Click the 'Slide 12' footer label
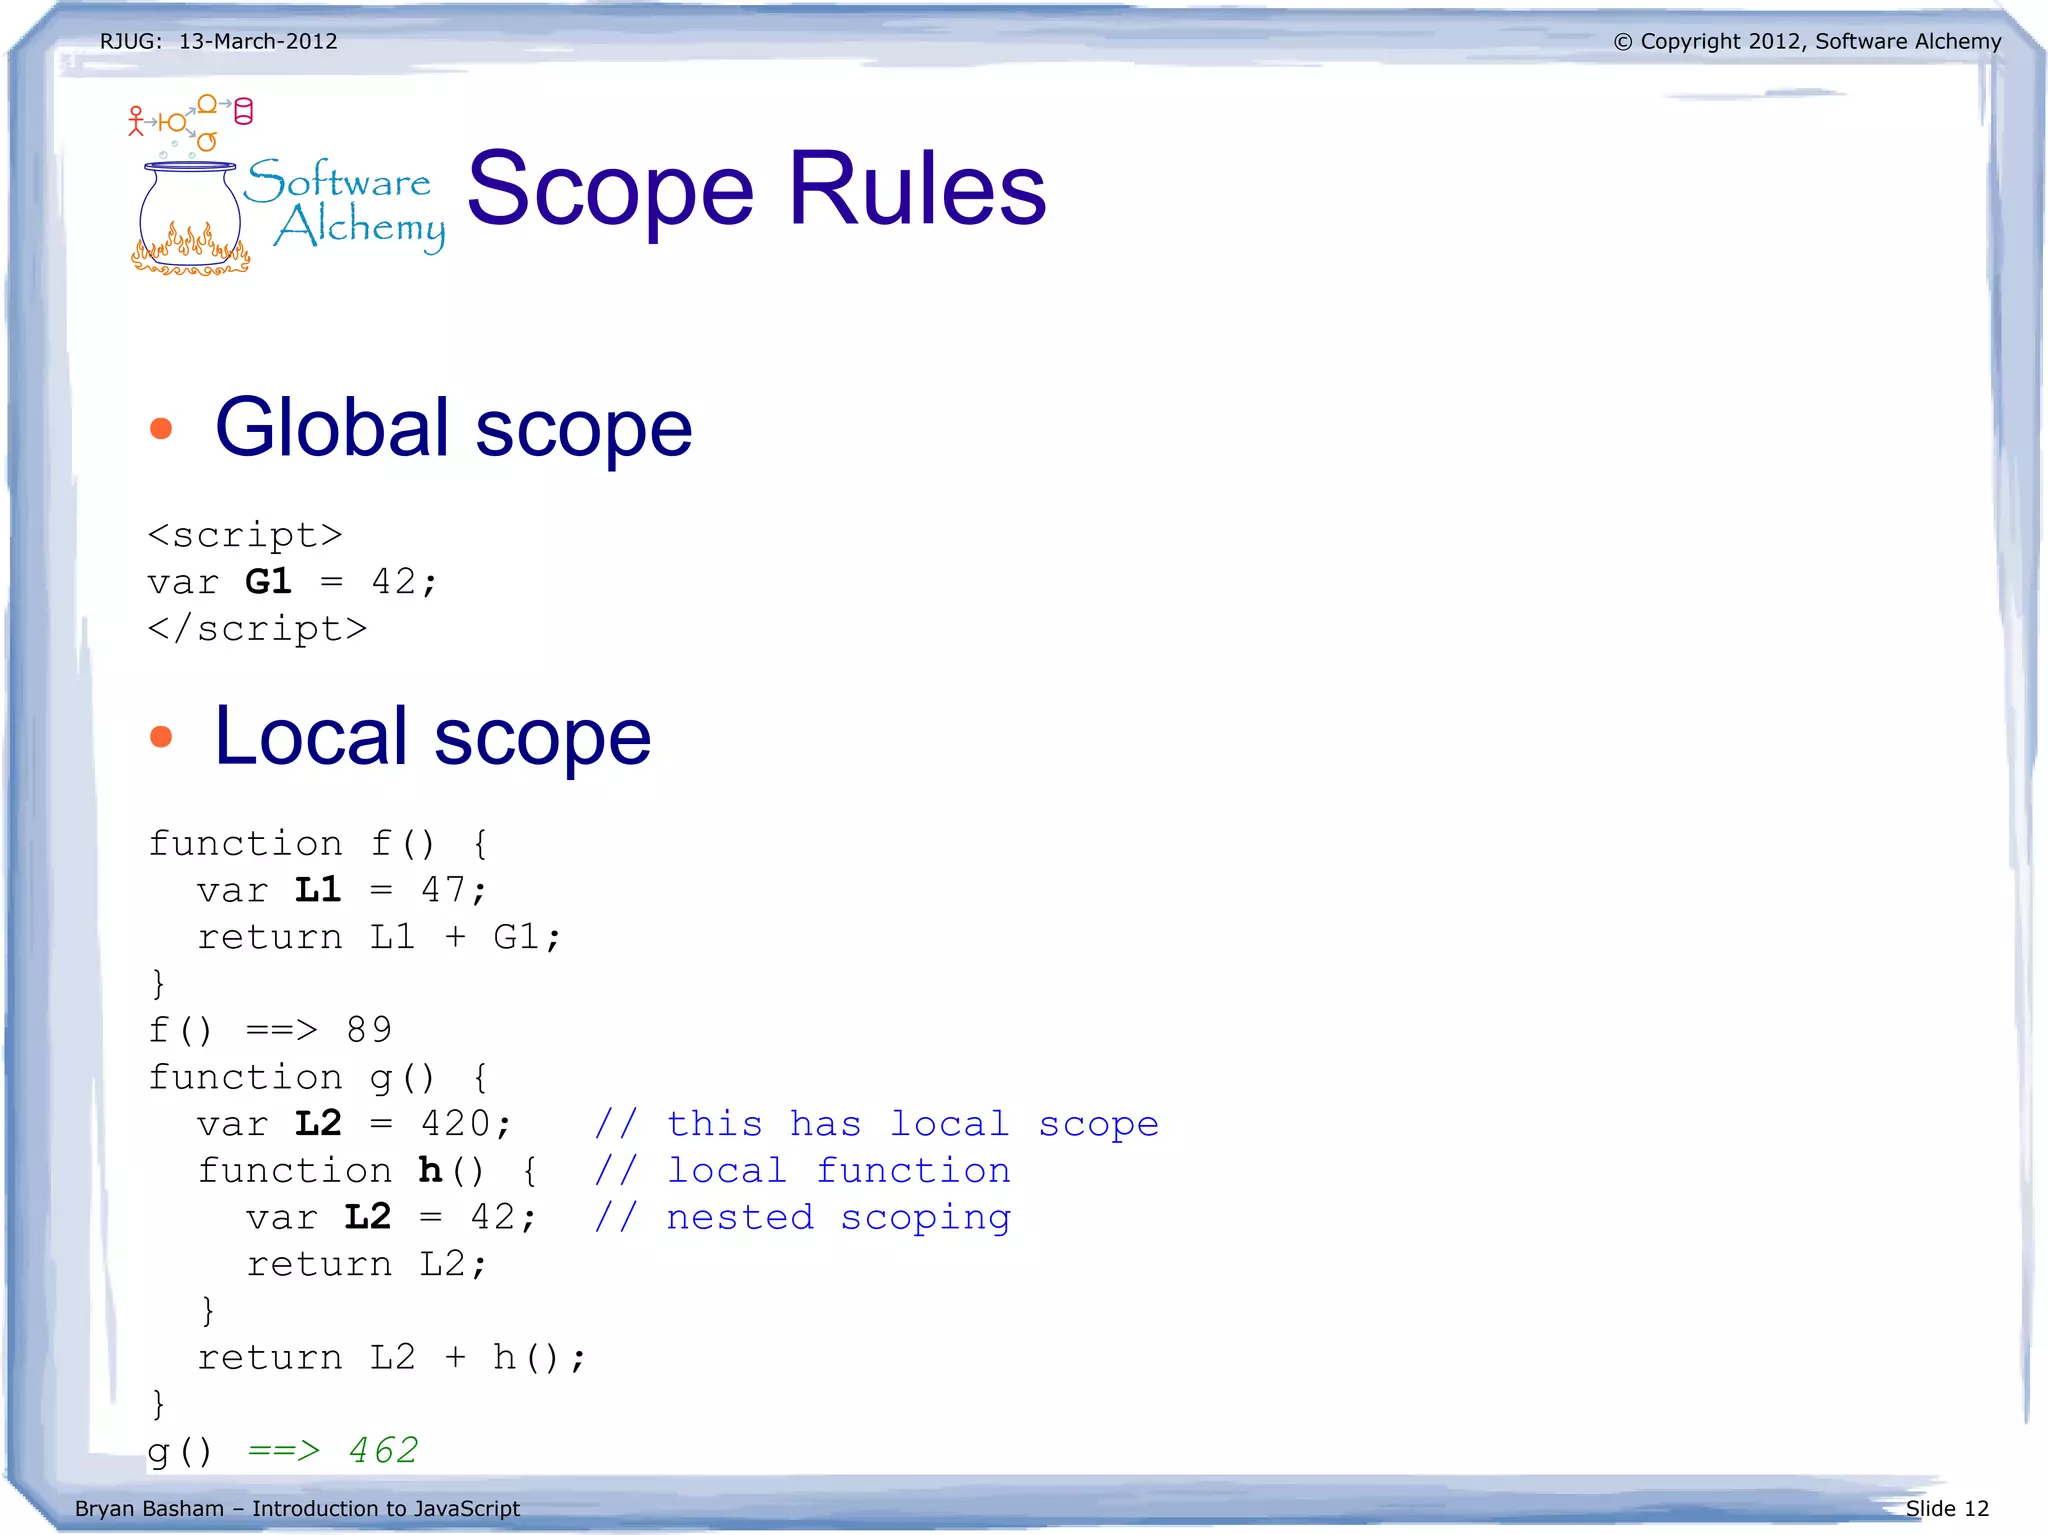This screenshot has height=1535, width=2048. [1947, 1508]
